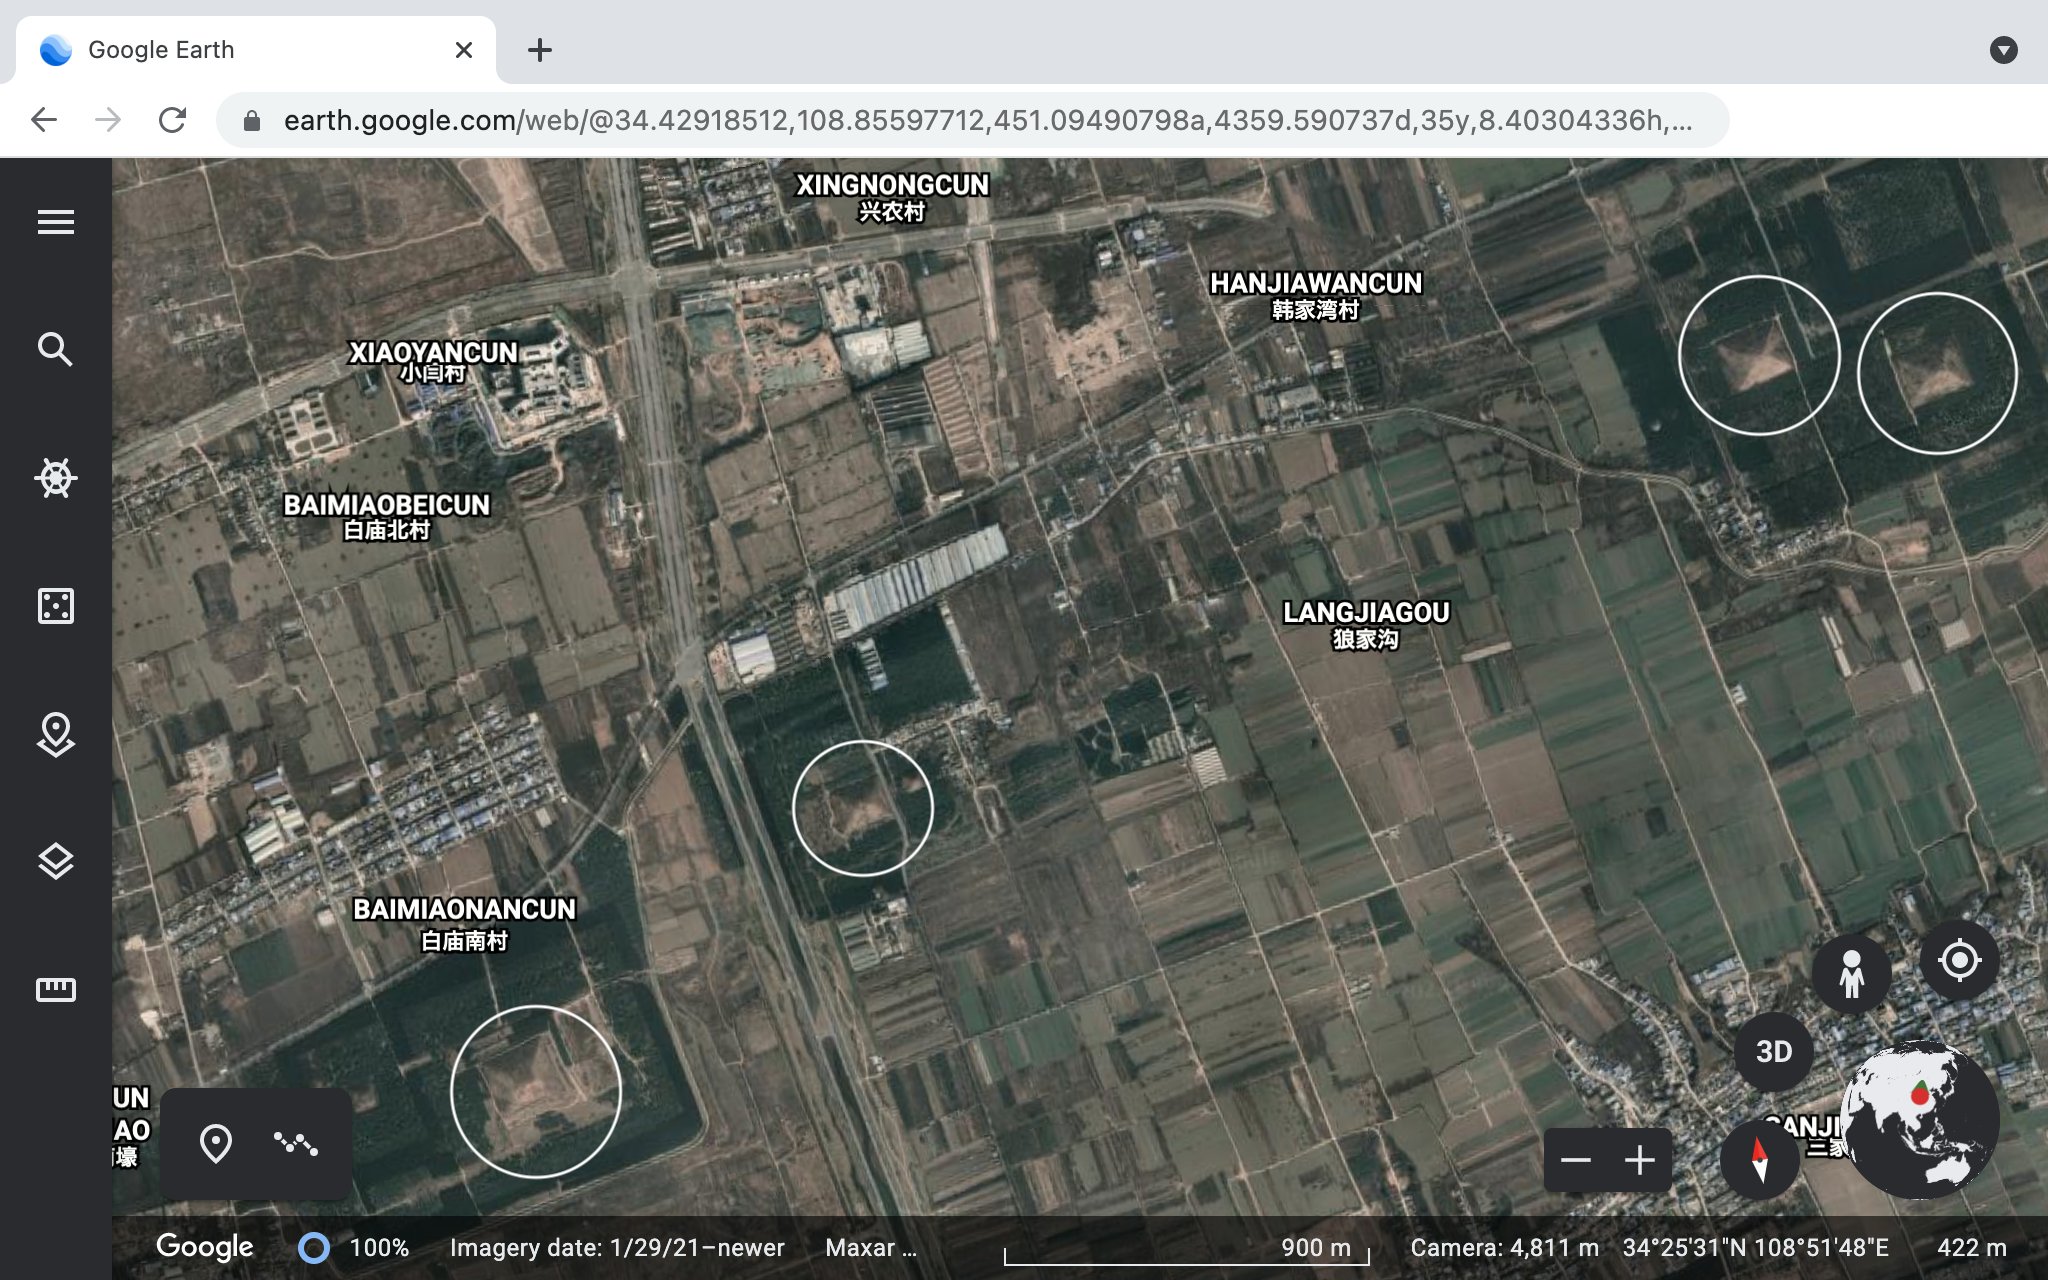Click the BAIMIAOBEICUN place label

tap(387, 516)
